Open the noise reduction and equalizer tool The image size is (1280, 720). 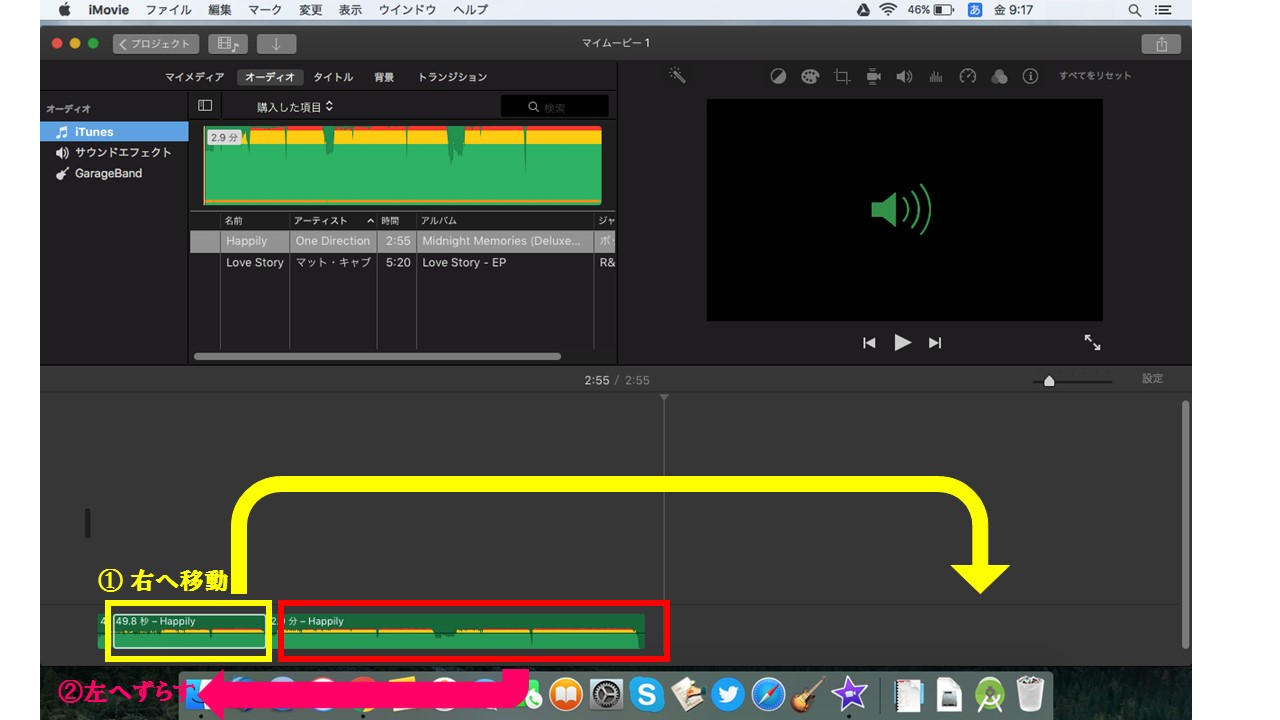936,76
